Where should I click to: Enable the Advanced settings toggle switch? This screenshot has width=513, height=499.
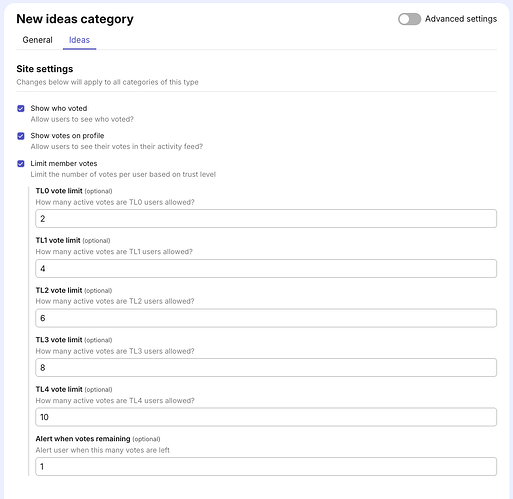[x=409, y=19]
